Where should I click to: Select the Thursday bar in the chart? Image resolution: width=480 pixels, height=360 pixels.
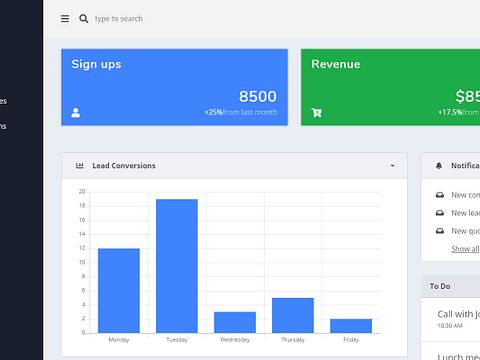point(293,315)
